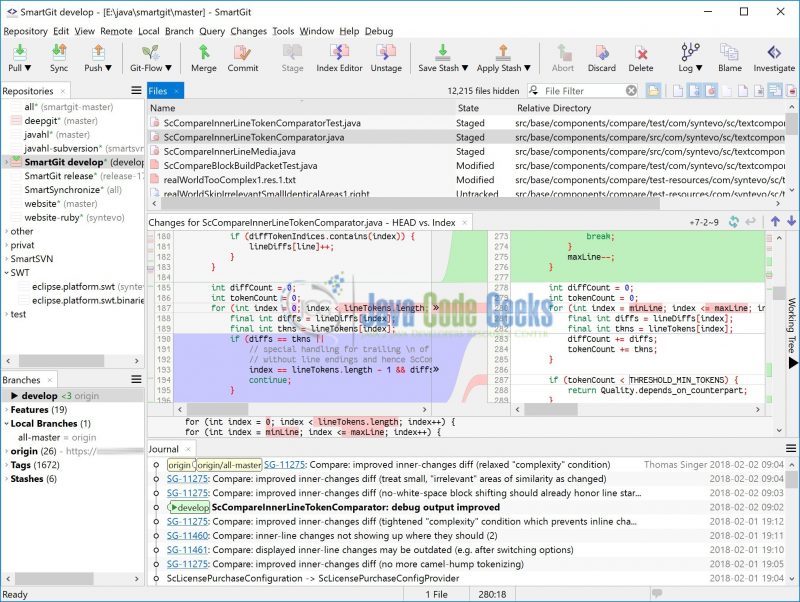The height and width of the screenshot is (602, 800).
Task: Click the Discard toolbar icon
Action: click(602, 53)
